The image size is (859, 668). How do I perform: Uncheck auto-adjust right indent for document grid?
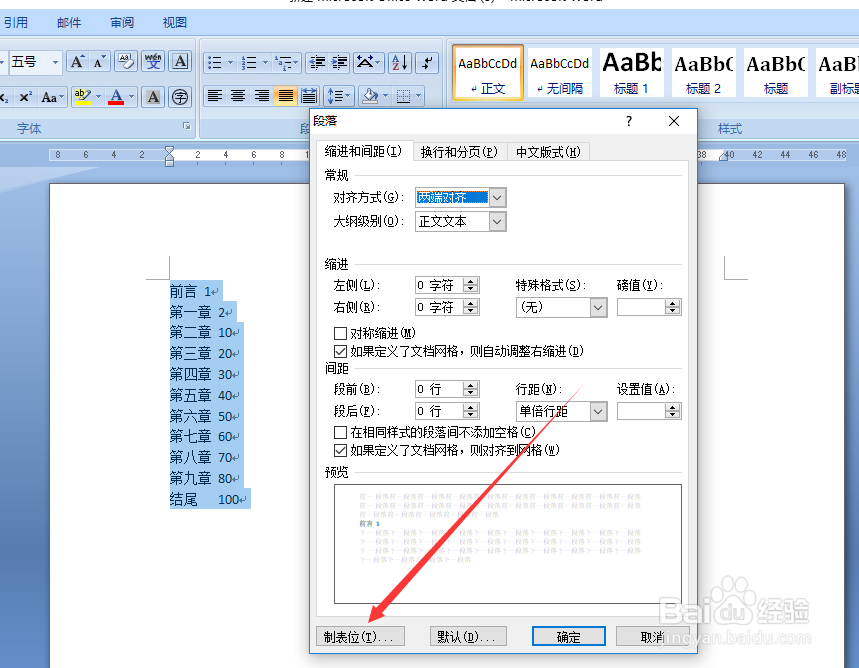pos(340,351)
